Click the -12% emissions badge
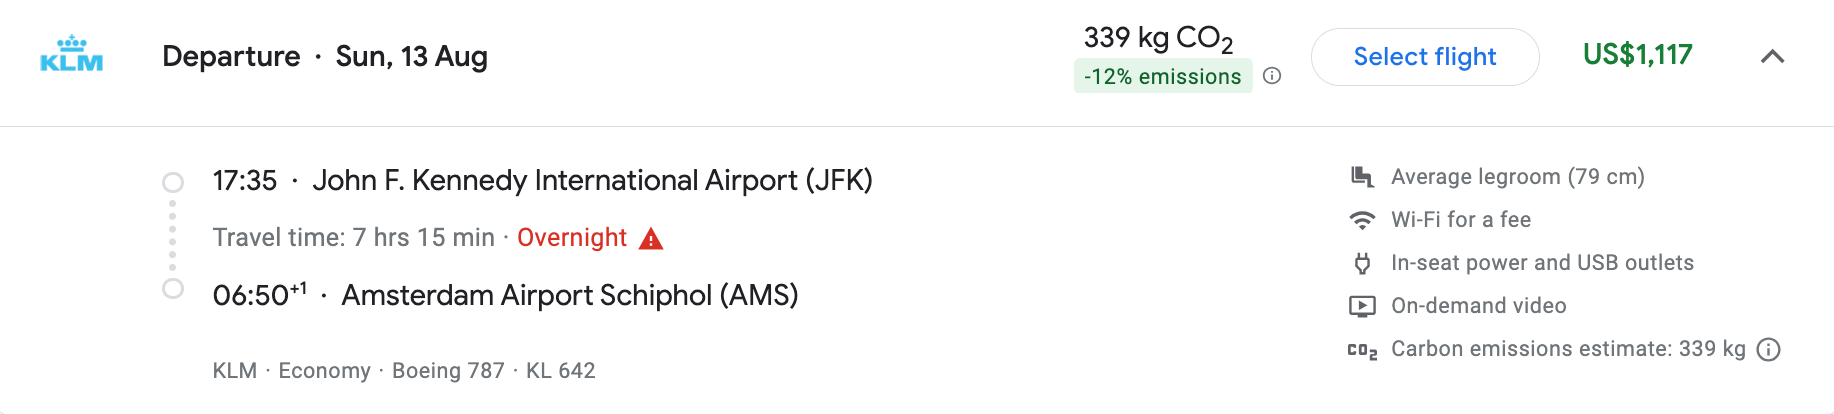The width and height of the screenshot is (1834, 414). pyautogui.click(x=1162, y=77)
